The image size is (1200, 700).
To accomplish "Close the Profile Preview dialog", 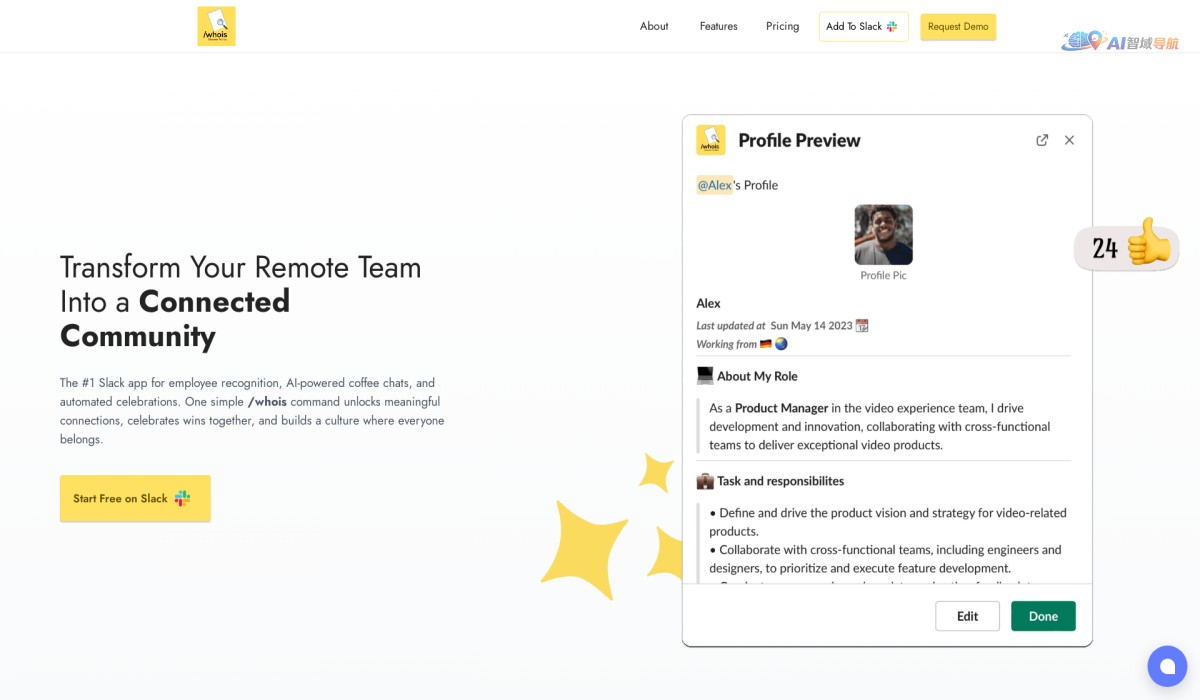I will (x=1069, y=140).
